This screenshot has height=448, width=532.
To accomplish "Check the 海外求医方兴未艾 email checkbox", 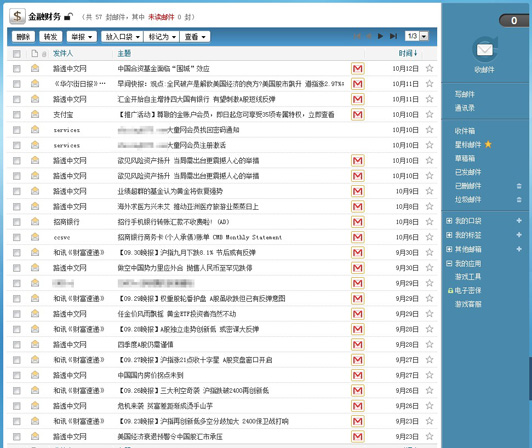I will [x=16, y=207].
